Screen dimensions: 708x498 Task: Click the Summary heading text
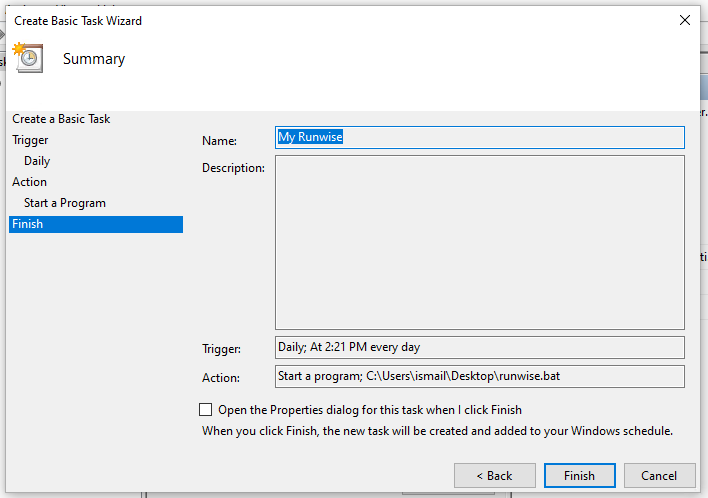coord(94,59)
